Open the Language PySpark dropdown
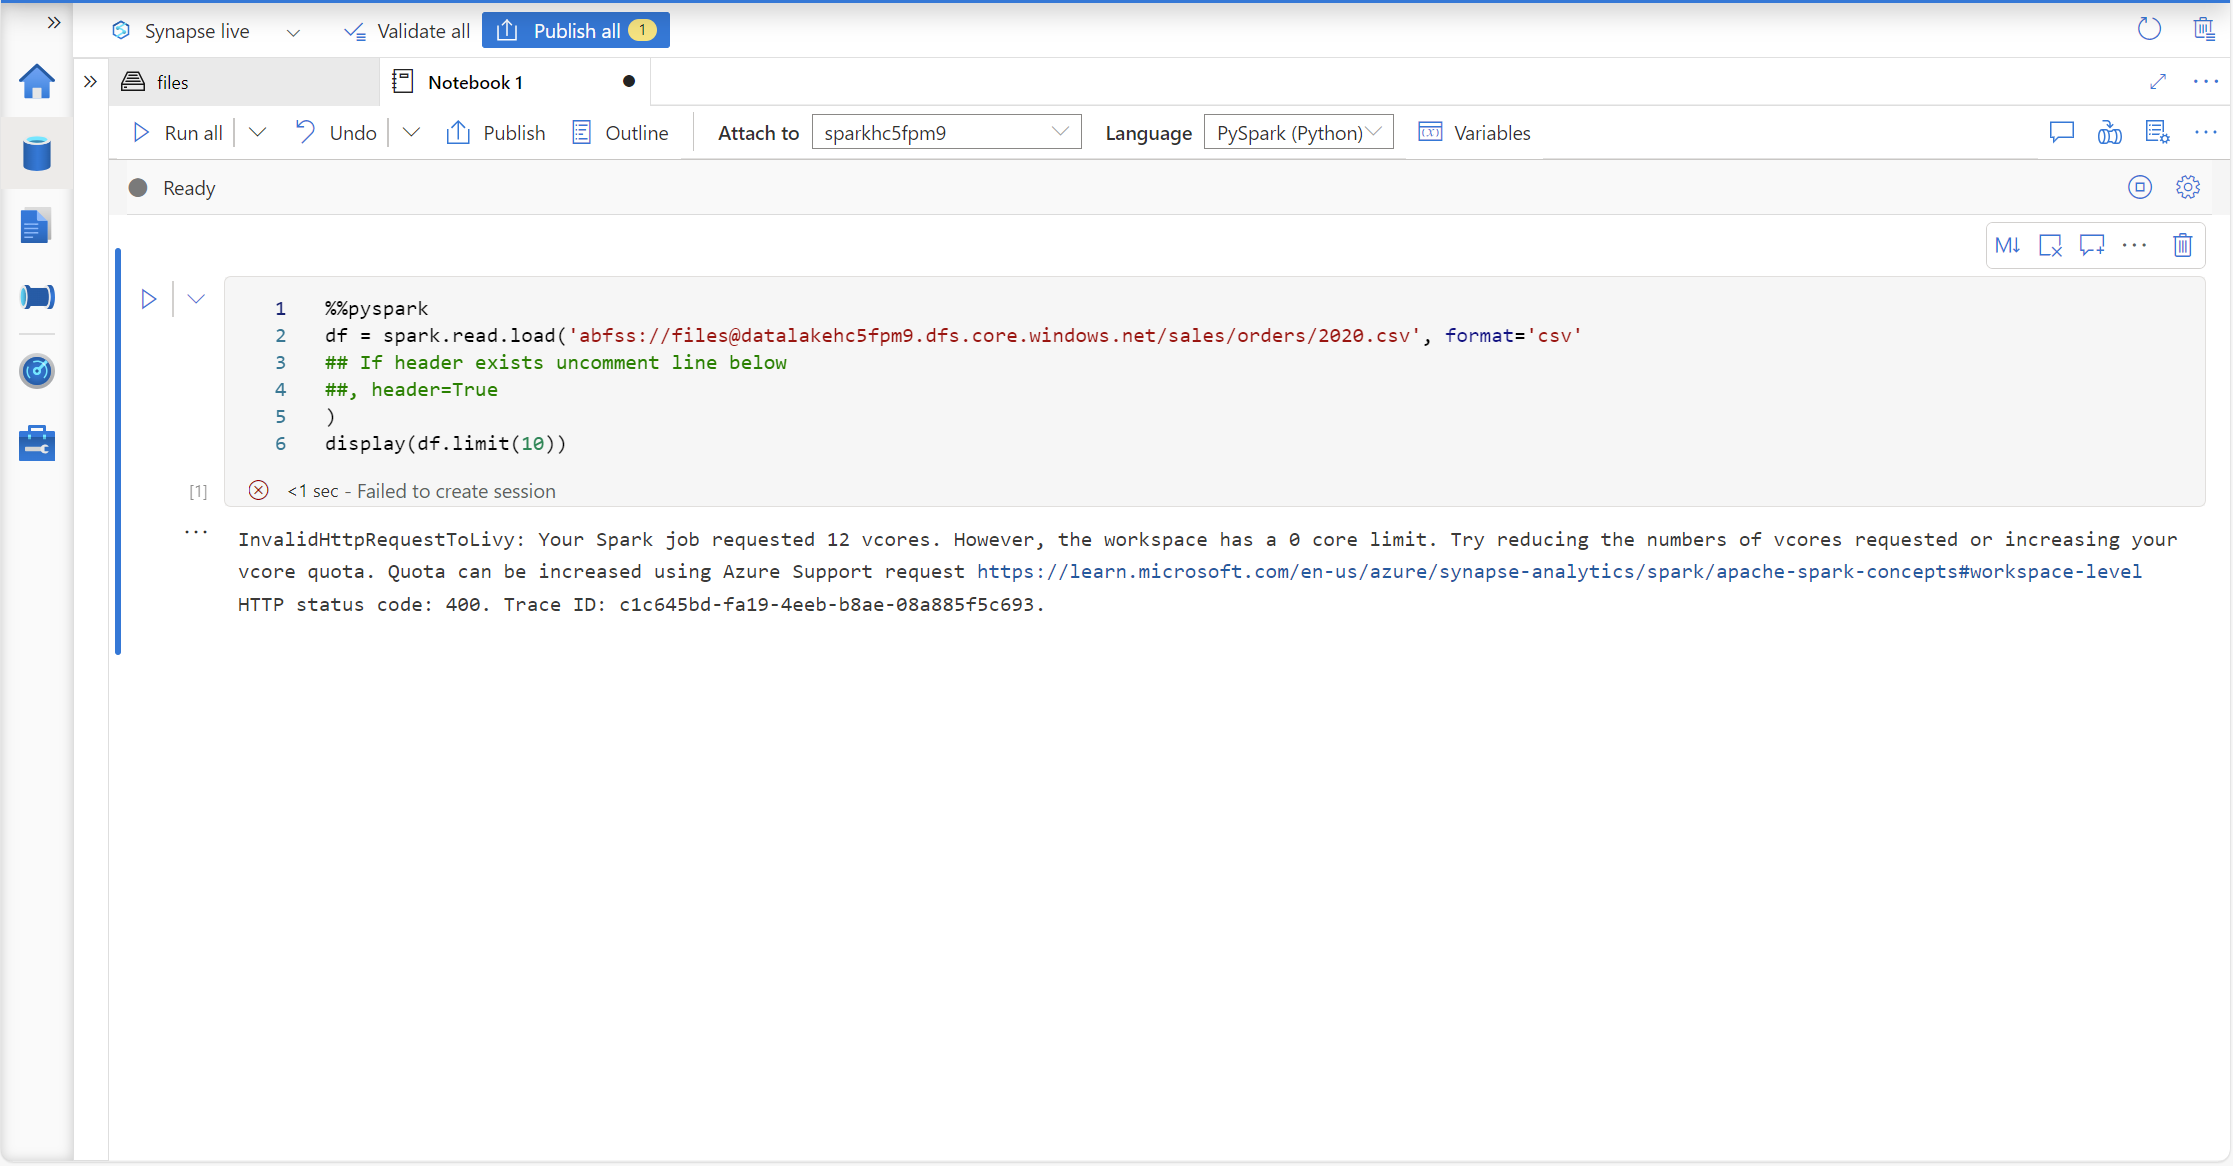 click(x=1298, y=132)
